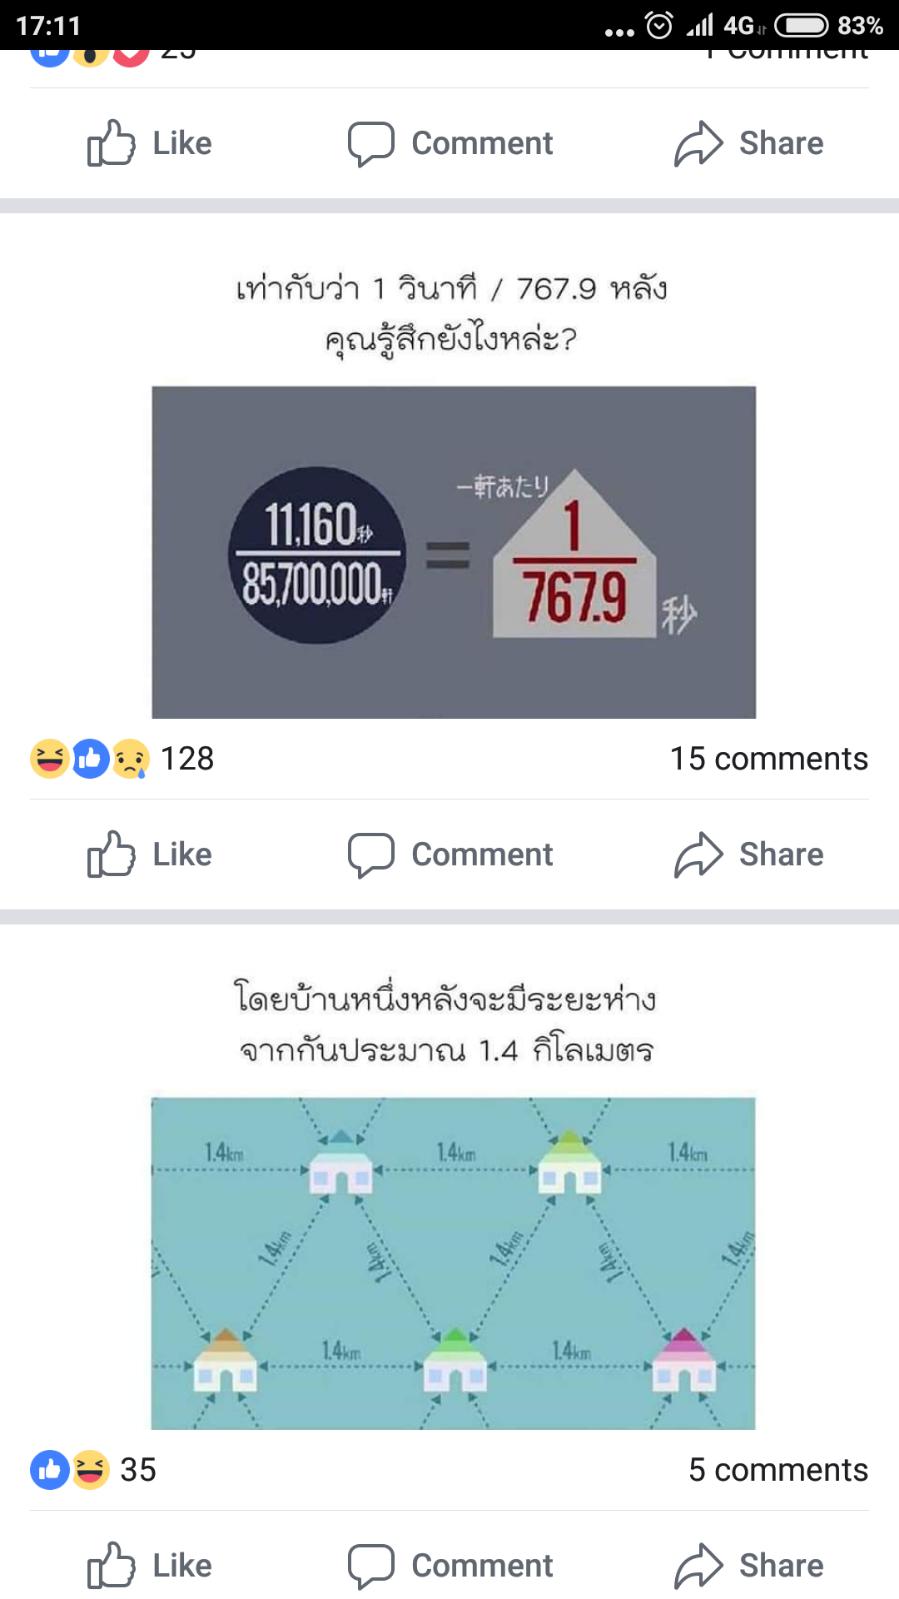Open the 15 comments link
The width and height of the screenshot is (899, 1599).
coord(769,759)
